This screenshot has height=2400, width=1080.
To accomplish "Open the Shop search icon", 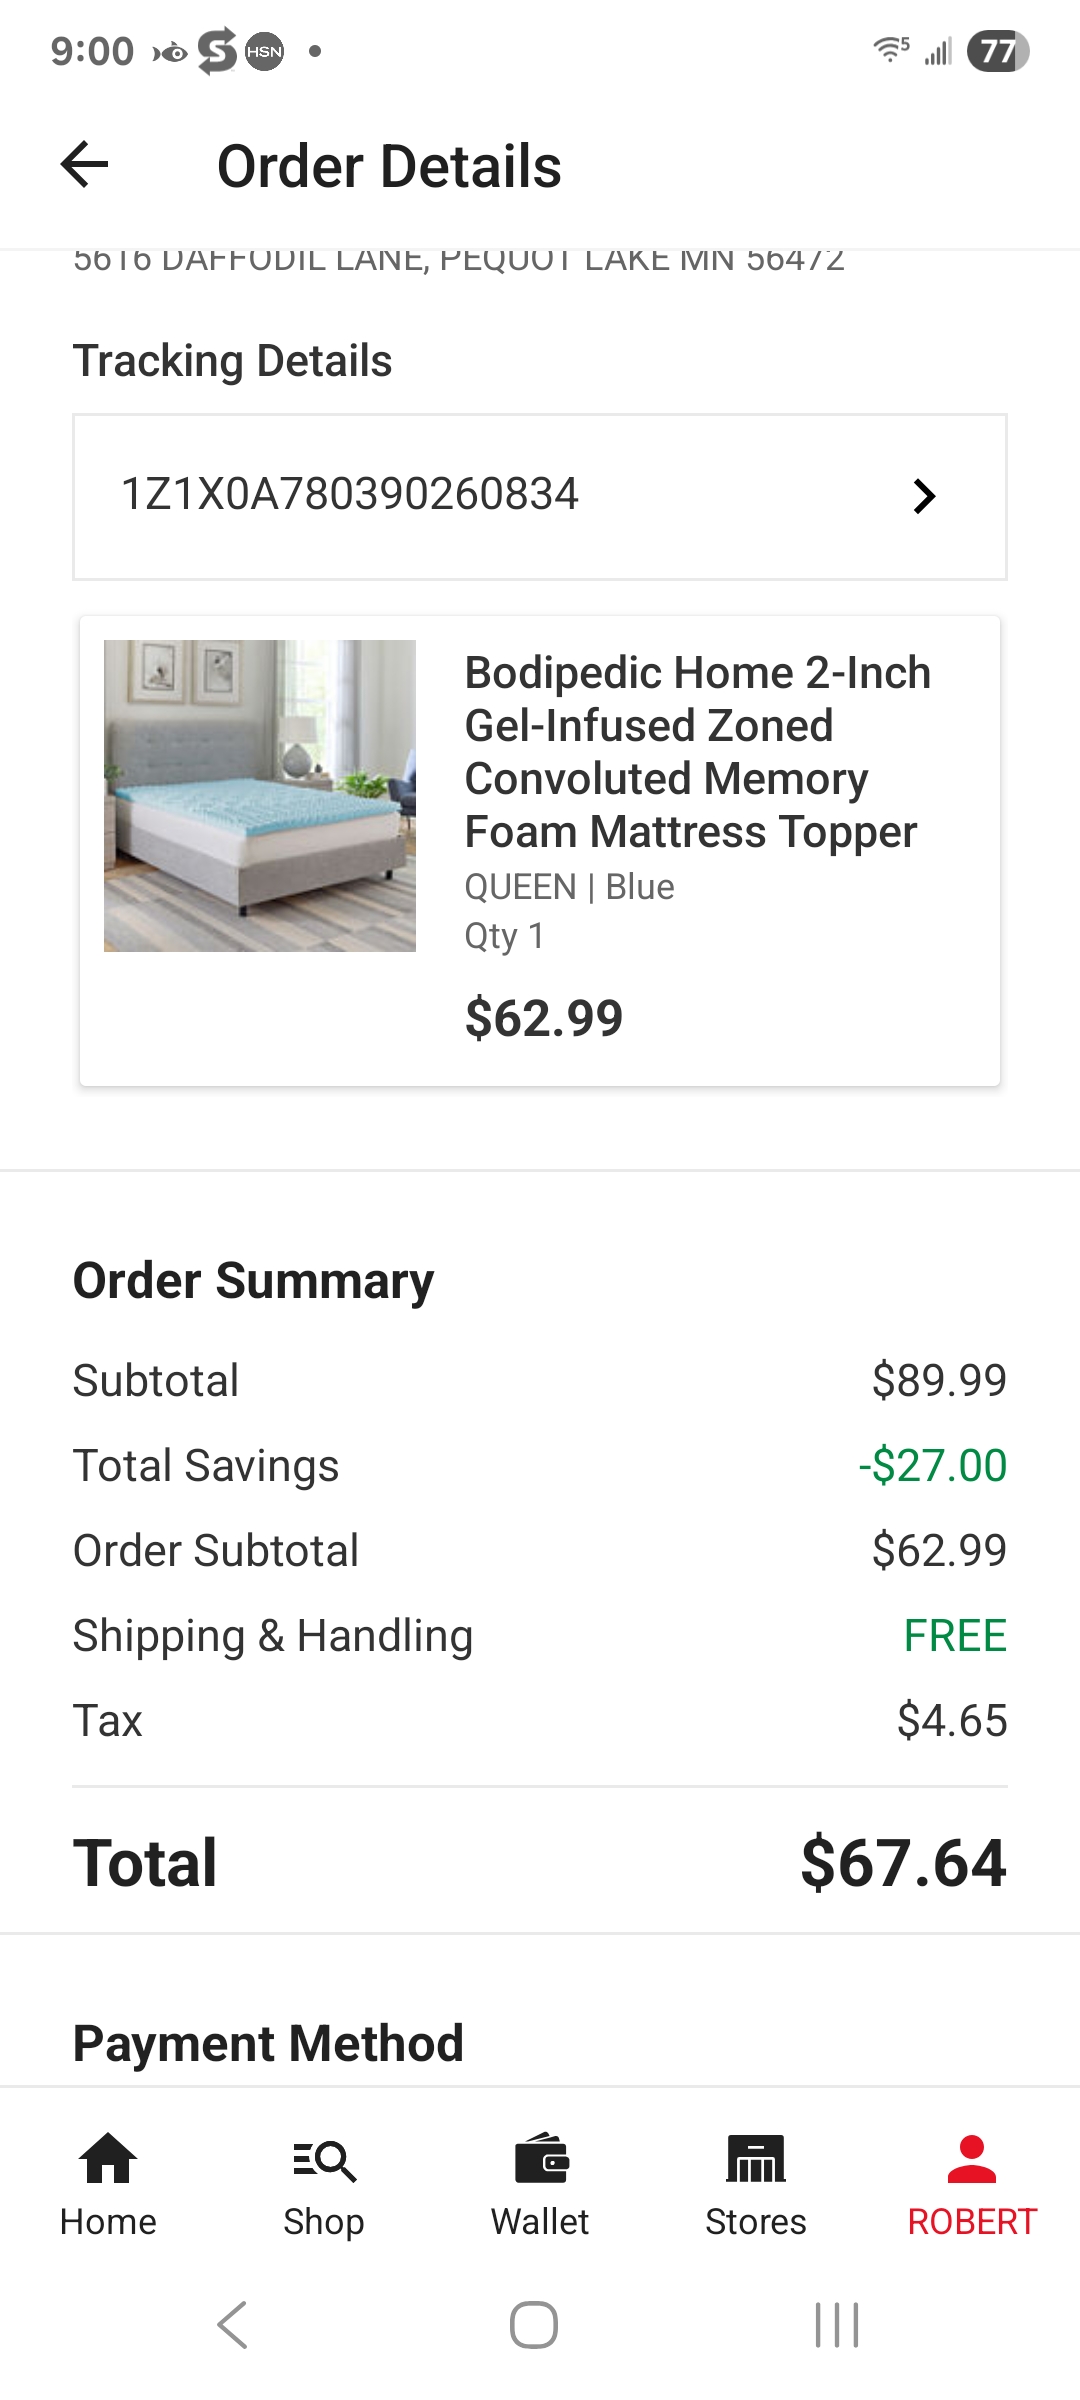I will [x=324, y=2160].
